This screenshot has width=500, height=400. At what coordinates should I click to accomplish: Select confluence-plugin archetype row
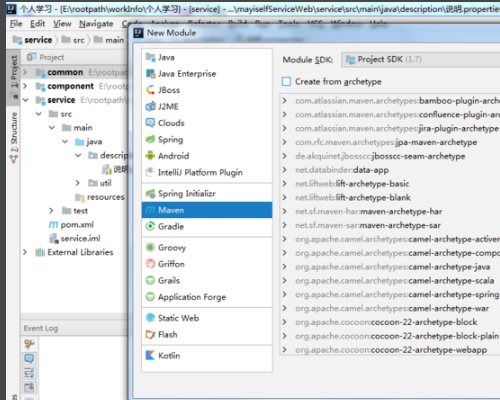[x=390, y=114]
